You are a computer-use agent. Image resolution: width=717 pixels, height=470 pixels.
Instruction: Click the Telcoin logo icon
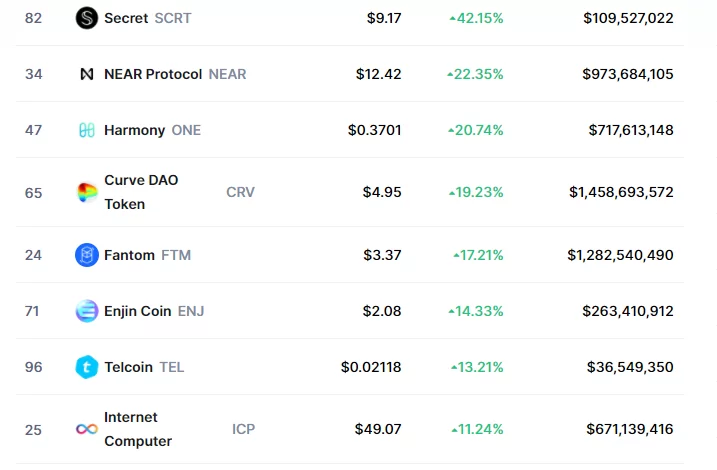coord(87,367)
